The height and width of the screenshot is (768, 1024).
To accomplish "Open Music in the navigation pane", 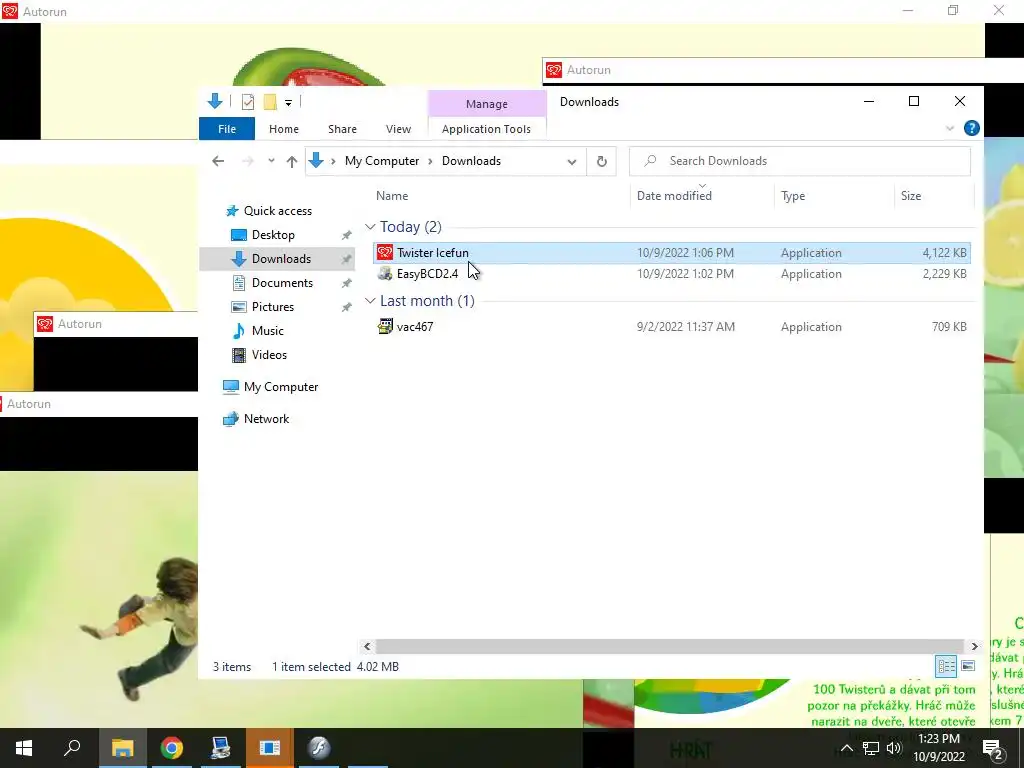I will [x=268, y=331].
